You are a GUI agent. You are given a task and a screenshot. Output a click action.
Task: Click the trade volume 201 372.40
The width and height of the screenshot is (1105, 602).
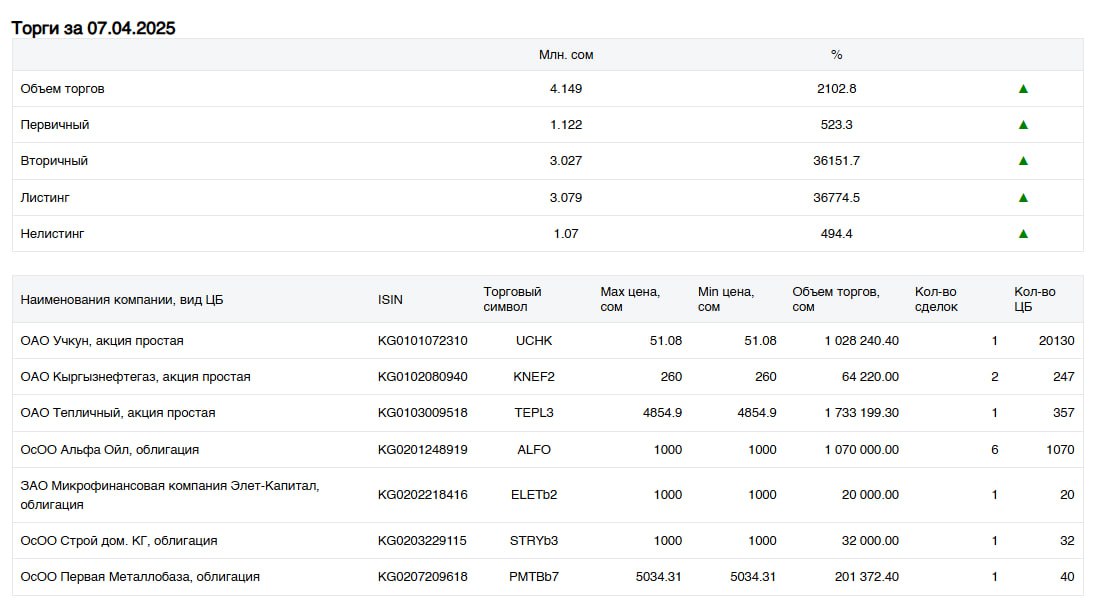coord(867,577)
